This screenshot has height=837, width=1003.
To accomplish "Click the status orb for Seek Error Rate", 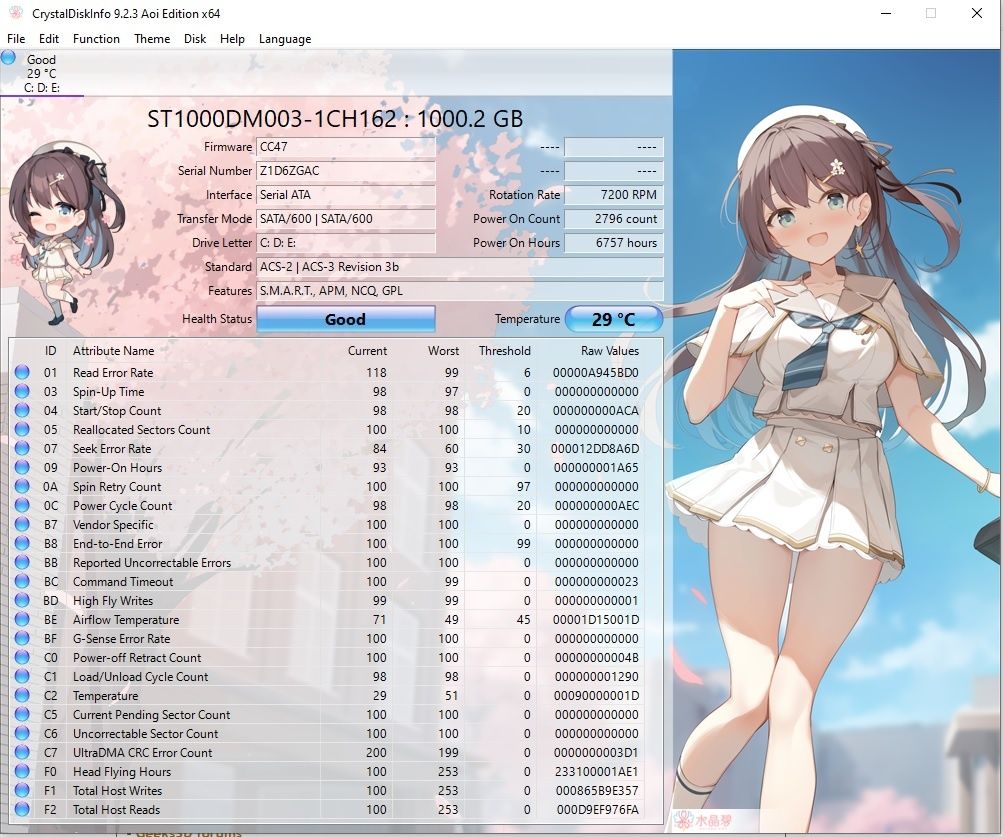I will tap(22, 448).
